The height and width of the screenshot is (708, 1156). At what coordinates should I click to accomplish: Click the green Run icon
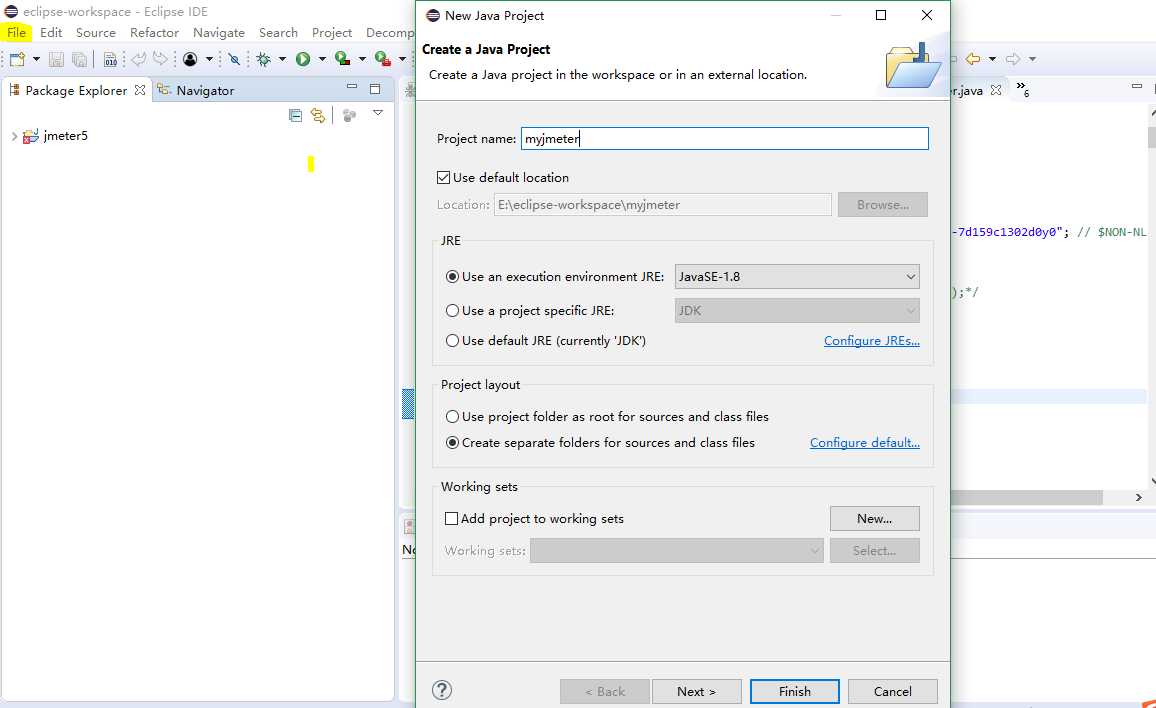303,59
